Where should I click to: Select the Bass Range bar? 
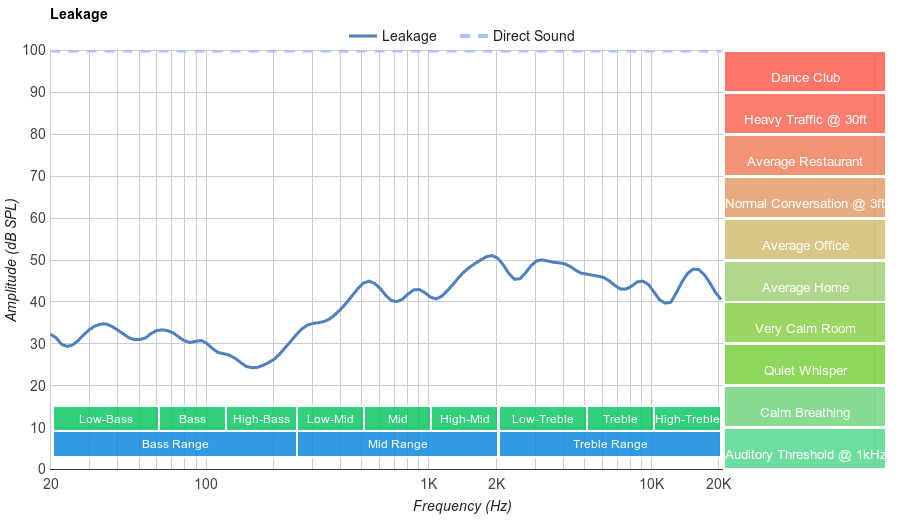click(175, 444)
